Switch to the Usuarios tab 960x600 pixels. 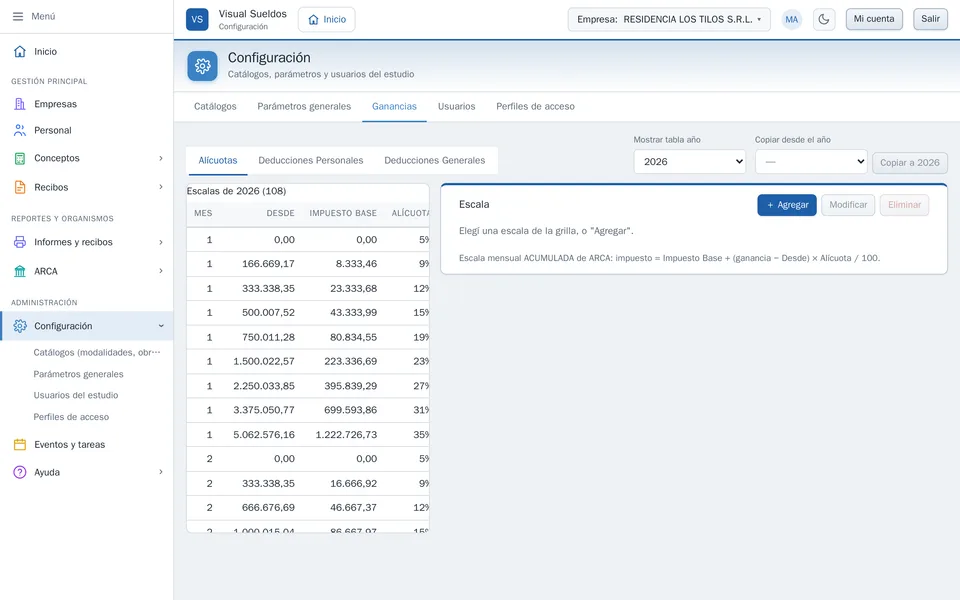coord(456,107)
